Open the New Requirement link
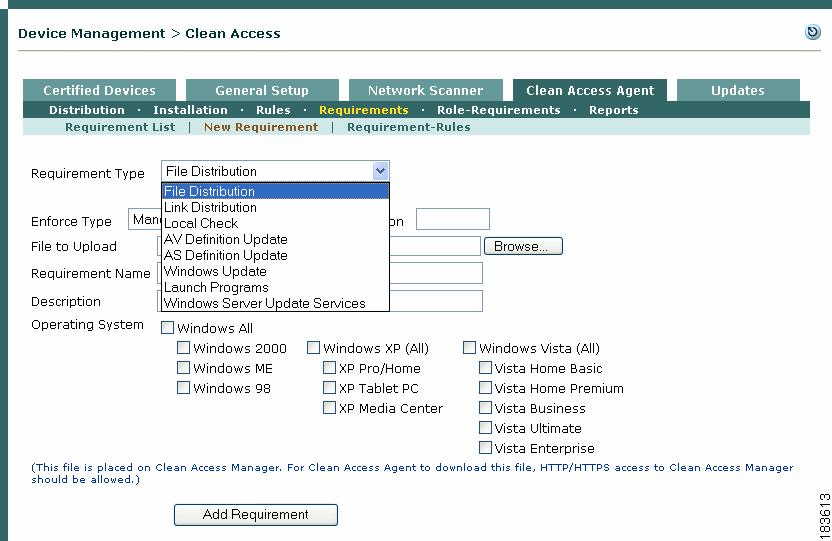Image resolution: width=832 pixels, height=541 pixels. [261, 127]
